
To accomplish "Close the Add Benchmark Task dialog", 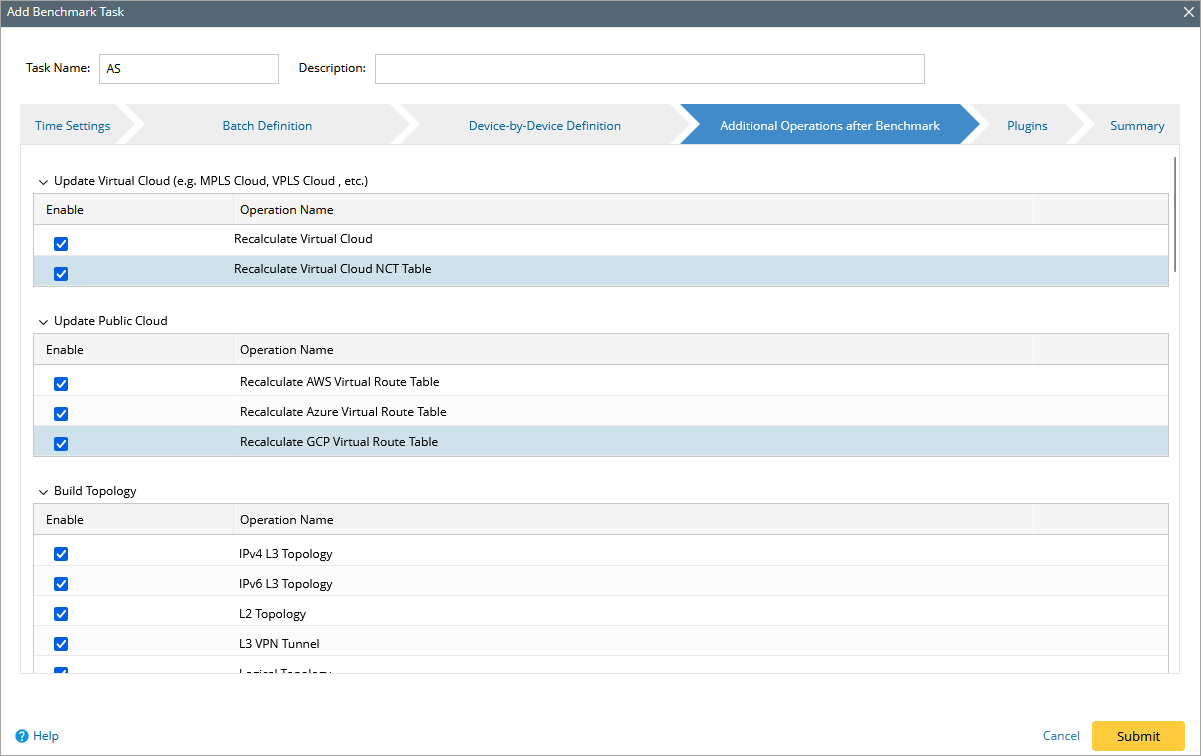I will click(x=1188, y=12).
